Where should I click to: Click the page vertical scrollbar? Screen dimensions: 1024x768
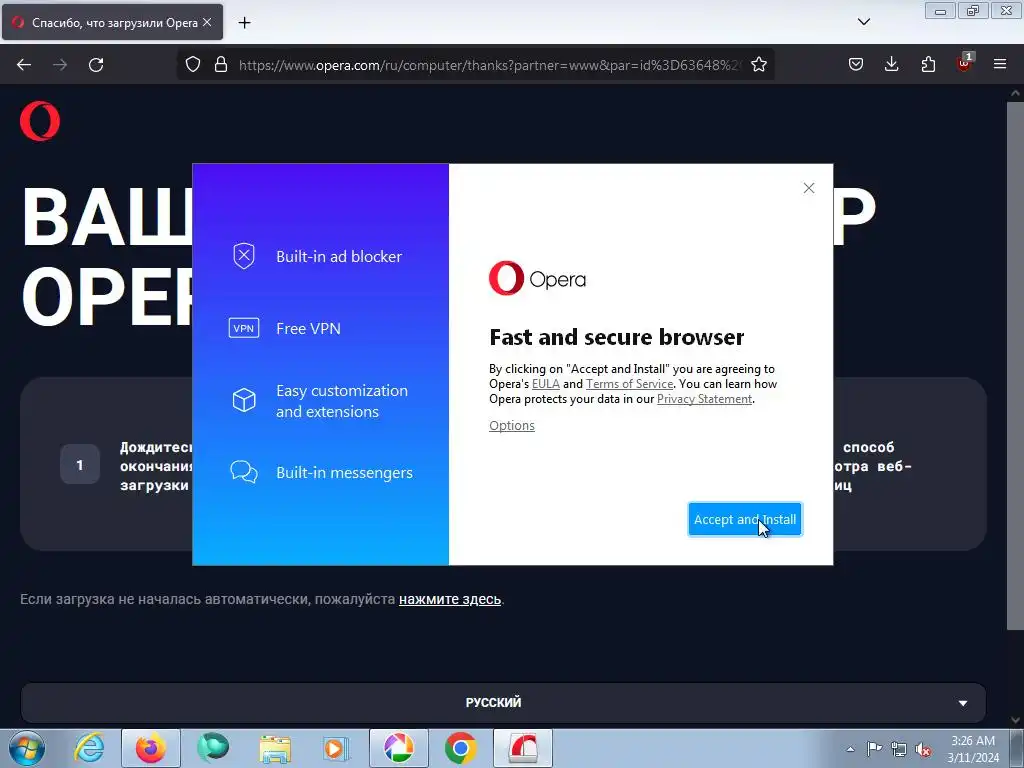click(x=1015, y=366)
